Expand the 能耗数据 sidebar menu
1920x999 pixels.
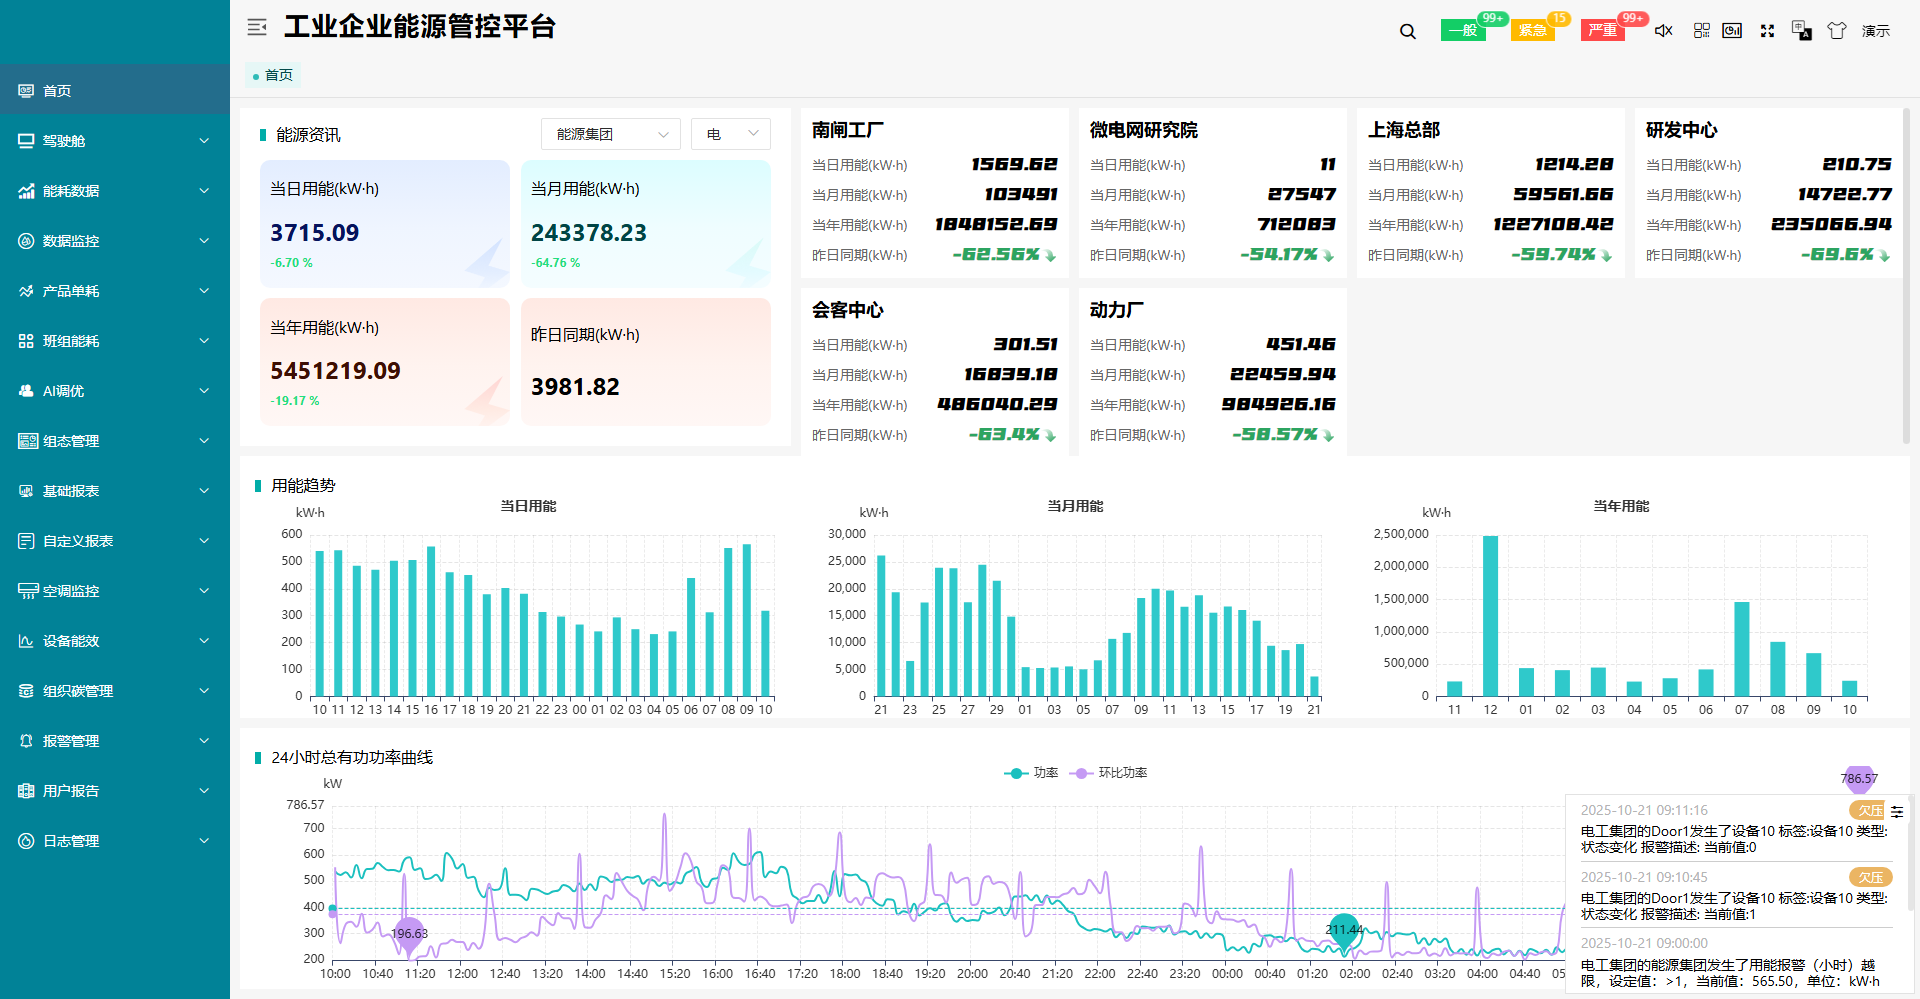pyautogui.click(x=115, y=191)
